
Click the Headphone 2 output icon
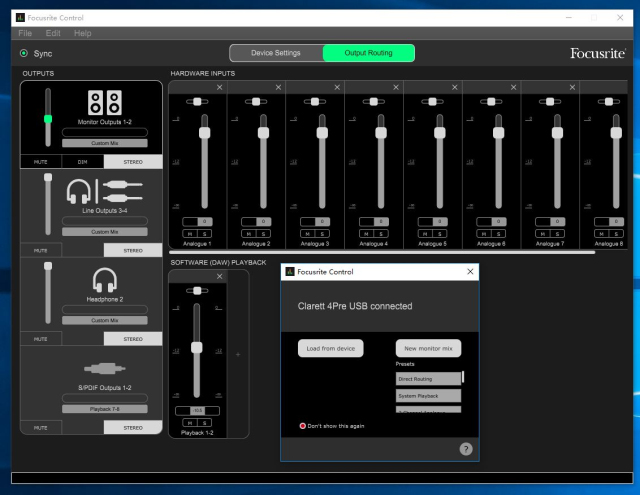click(104, 281)
